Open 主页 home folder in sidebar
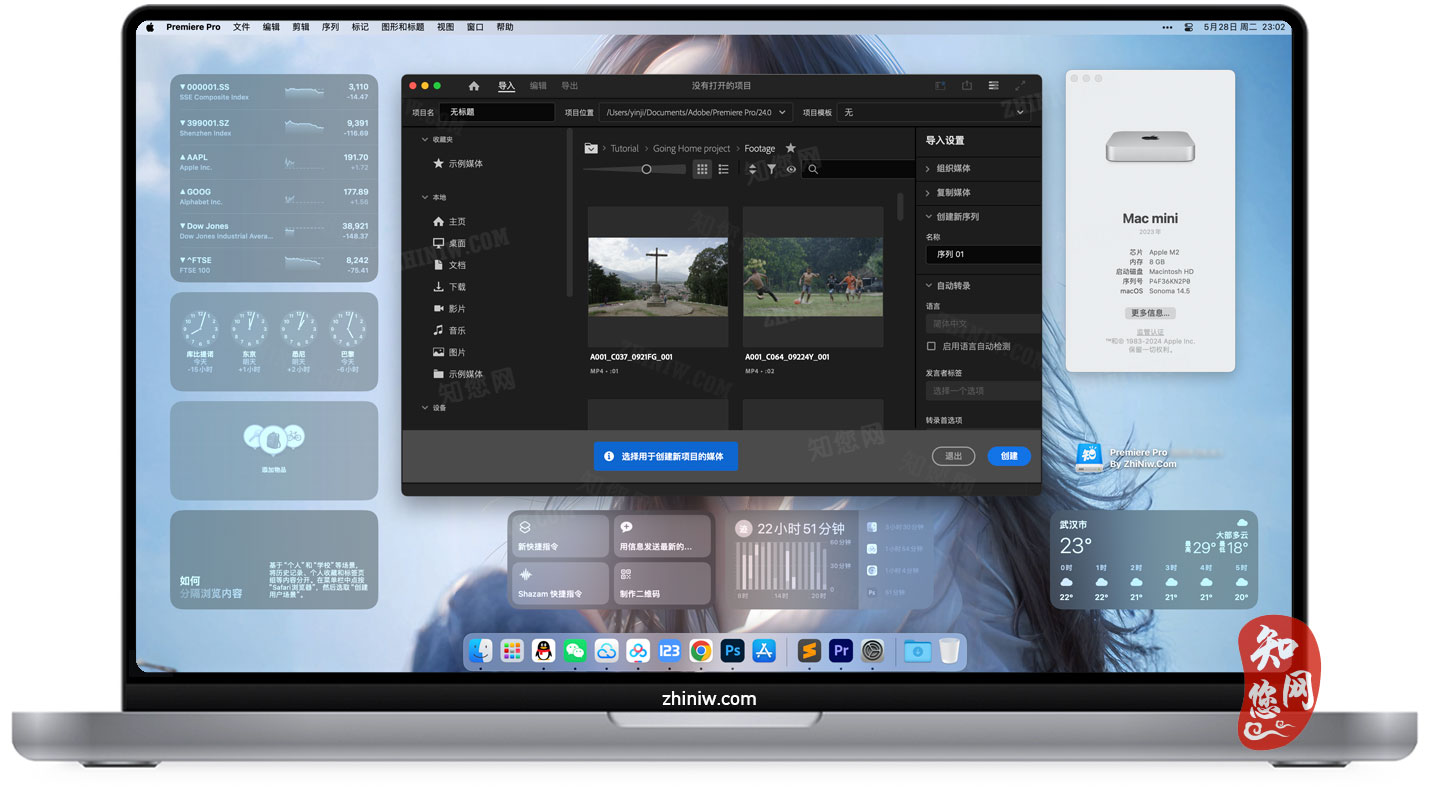 [449, 222]
